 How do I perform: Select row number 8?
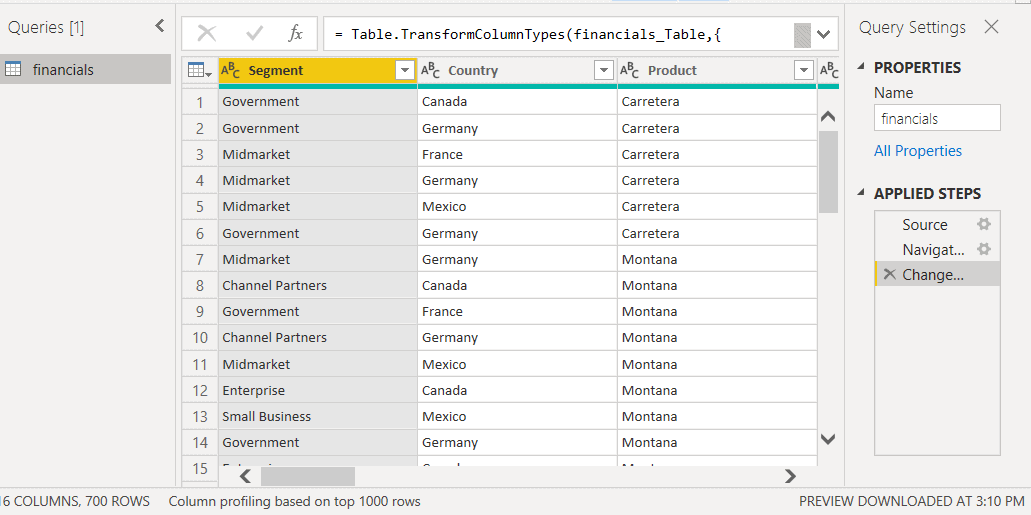click(x=200, y=285)
